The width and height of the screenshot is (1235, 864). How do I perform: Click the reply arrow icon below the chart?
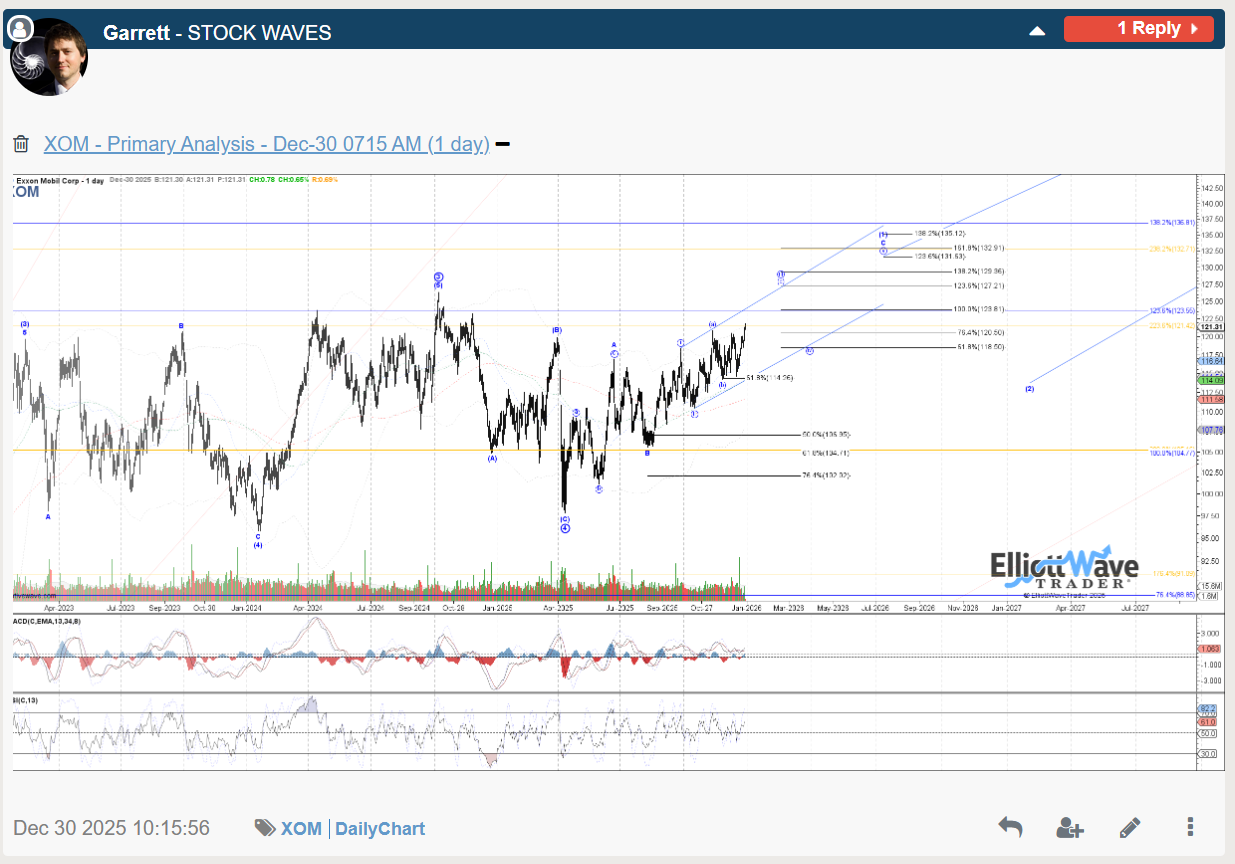click(x=1010, y=827)
